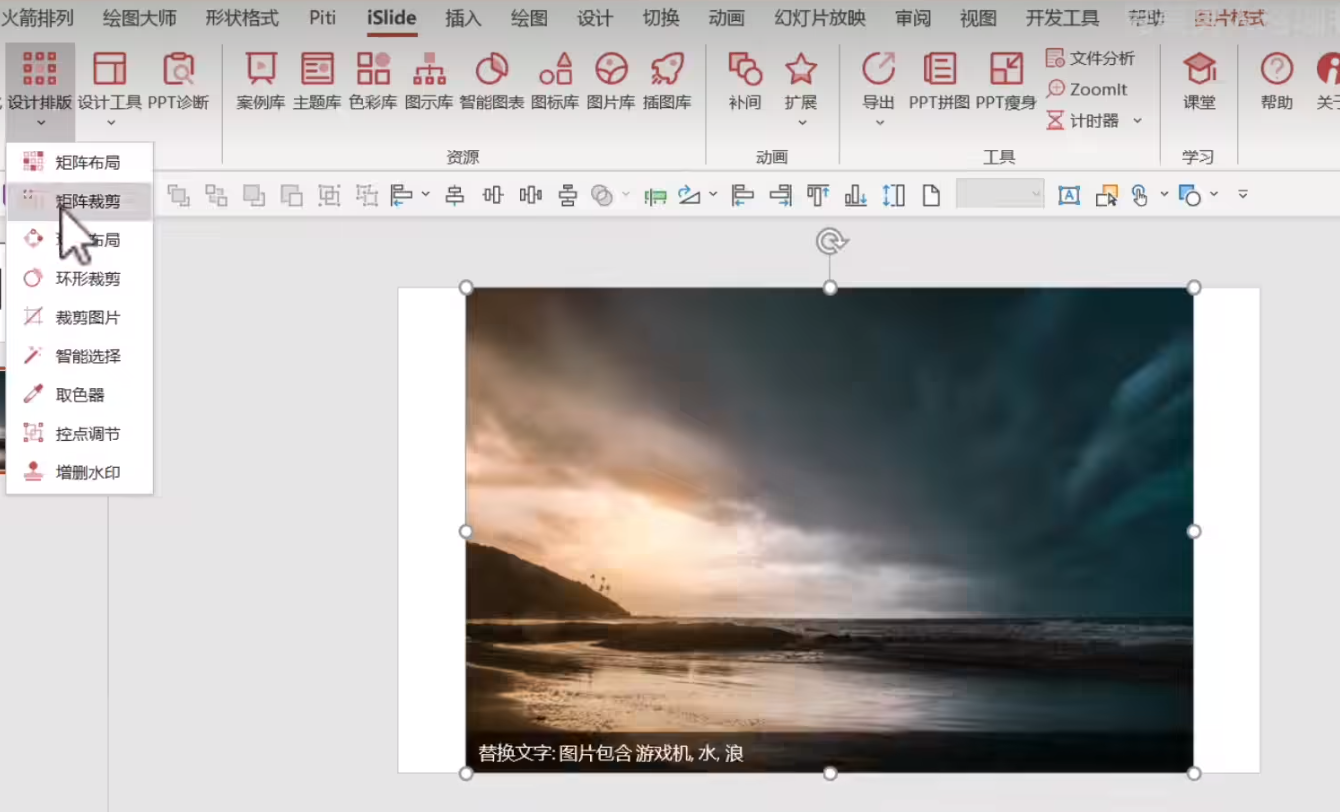This screenshot has height=812, width=1340.
Task: Click the text box icon in quick toolbar
Action: pyautogui.click(x=1069, y=196)
